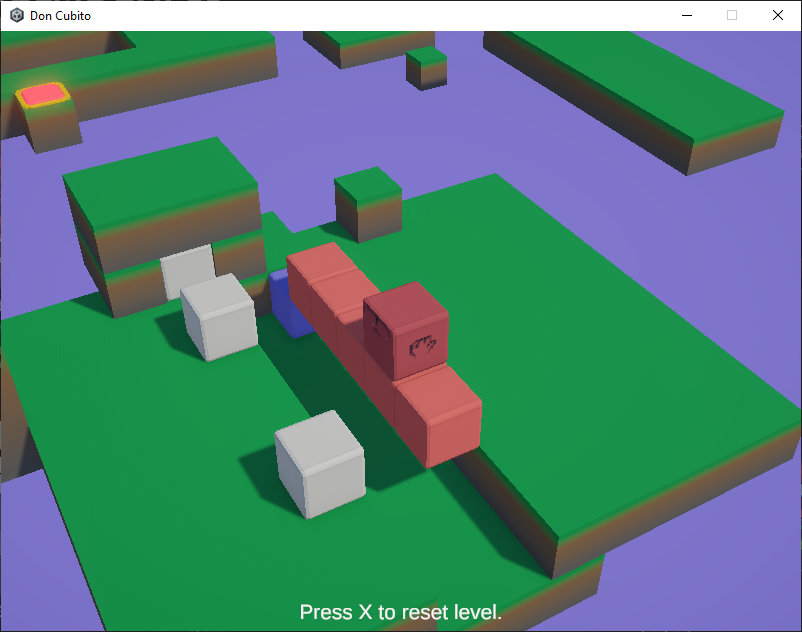Image resolution: width=802 pixels, height=632 pixels.
Task: Click the "Press X to reset level." text
Action: tap(400, 612)
